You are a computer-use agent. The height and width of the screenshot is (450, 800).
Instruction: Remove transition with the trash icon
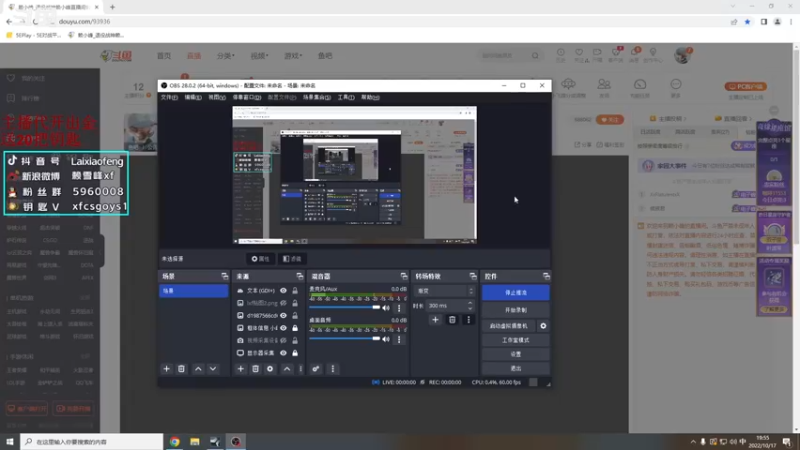click(x=452, y=320)
